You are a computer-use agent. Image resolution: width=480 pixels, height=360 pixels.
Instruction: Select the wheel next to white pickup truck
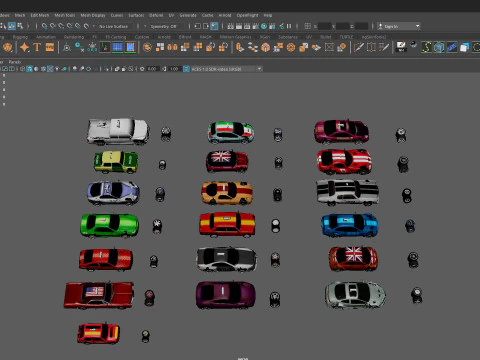point(166,133)
